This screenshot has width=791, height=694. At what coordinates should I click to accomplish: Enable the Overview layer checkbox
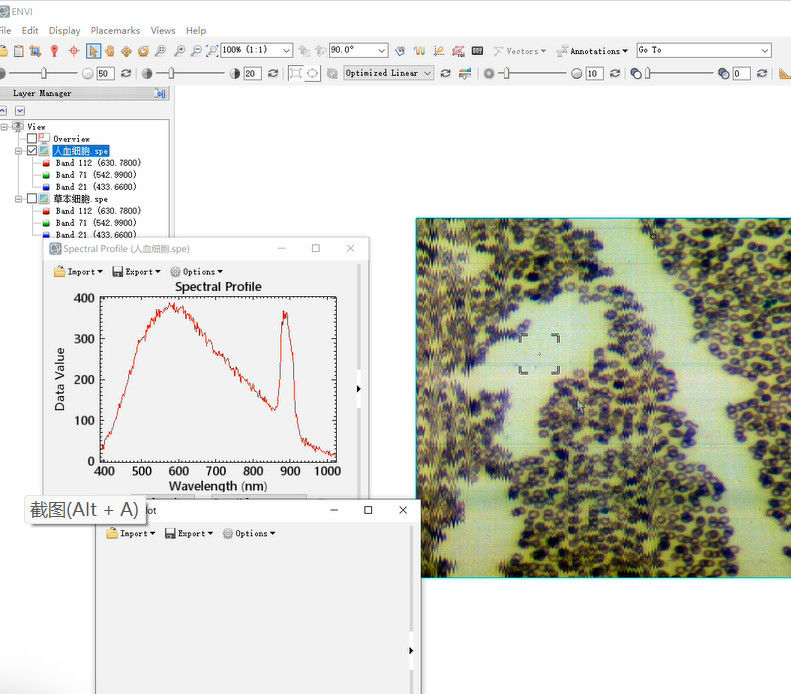32,139
